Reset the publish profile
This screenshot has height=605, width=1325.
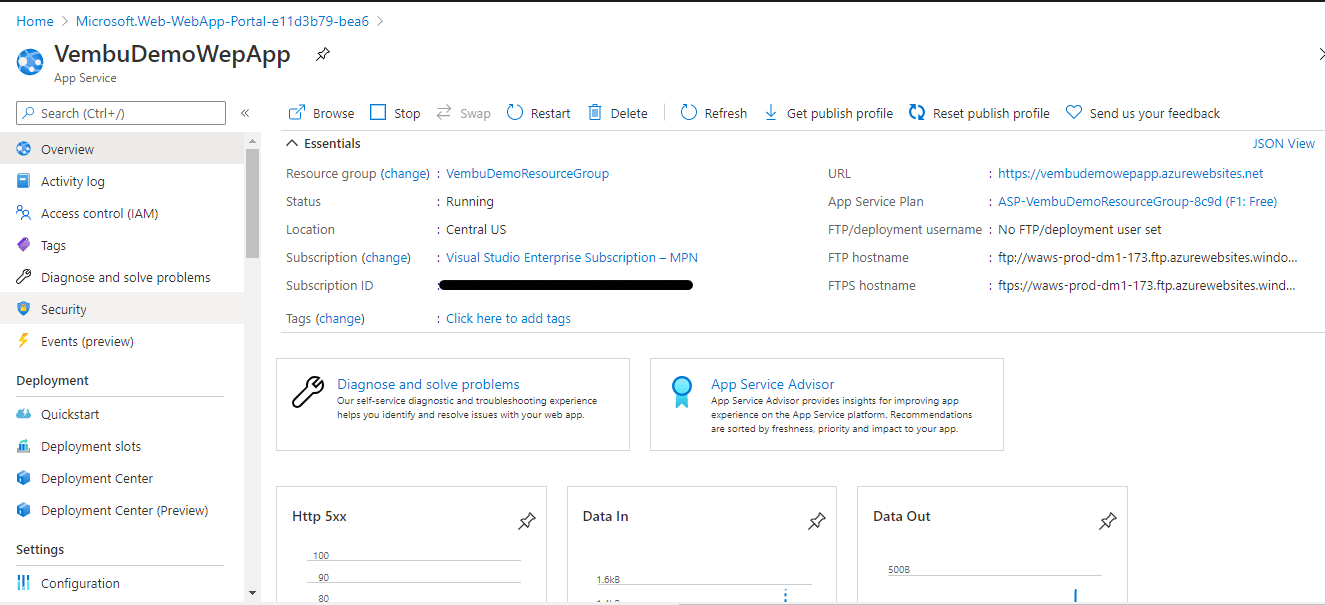(979, 113)
